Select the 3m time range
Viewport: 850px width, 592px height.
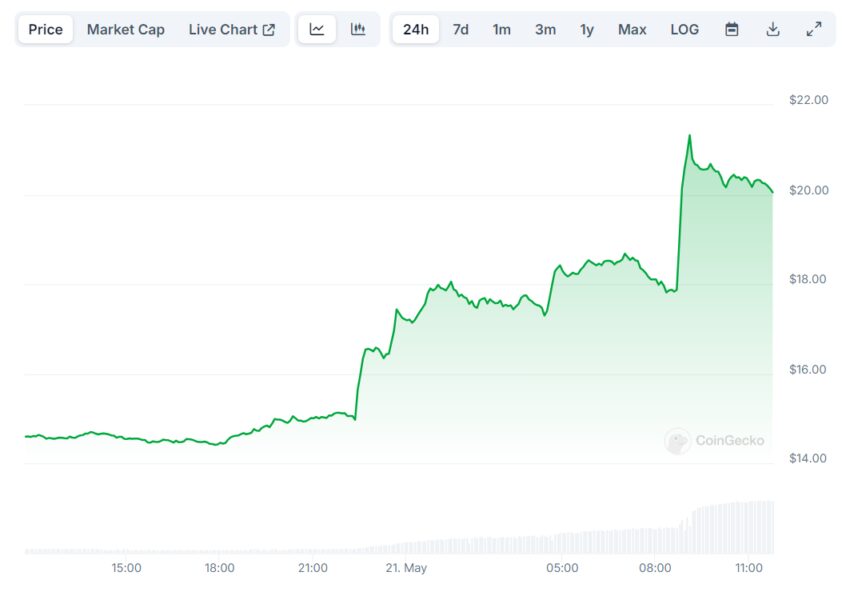coord(545,29)
